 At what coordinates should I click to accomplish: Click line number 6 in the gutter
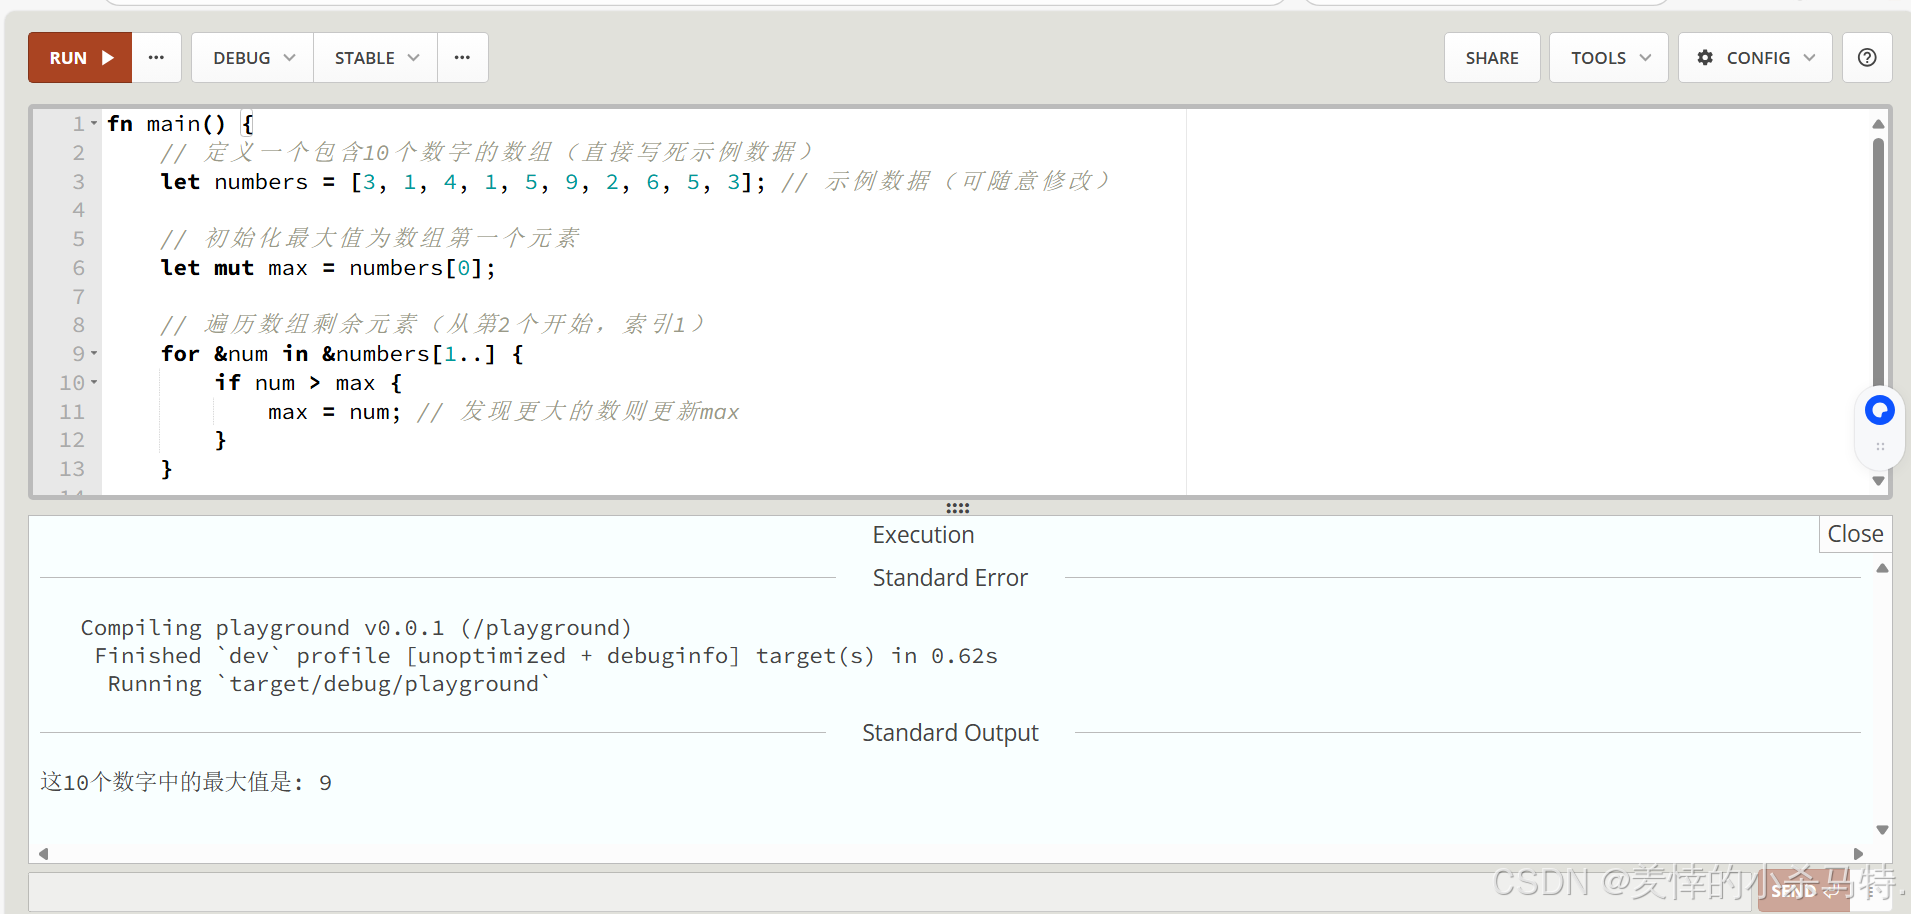point(78,268)
